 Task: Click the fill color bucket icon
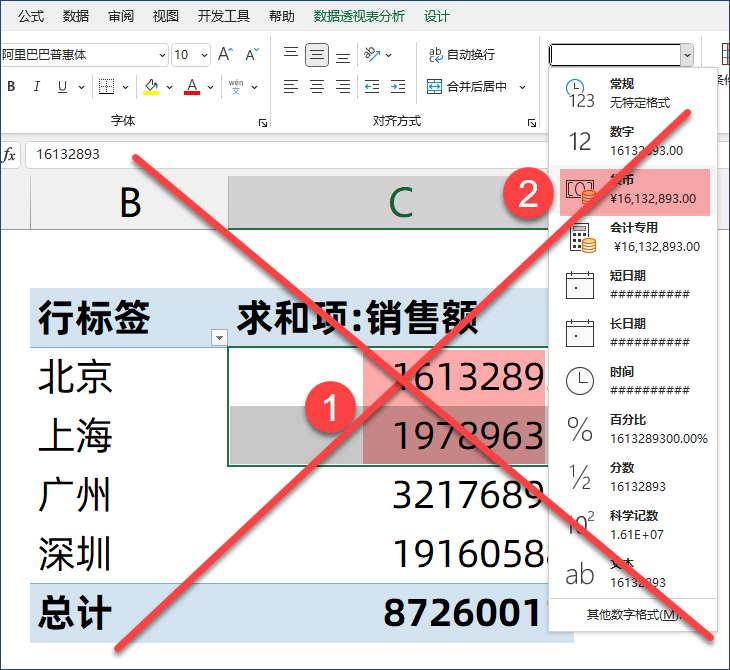pos(151,87)
